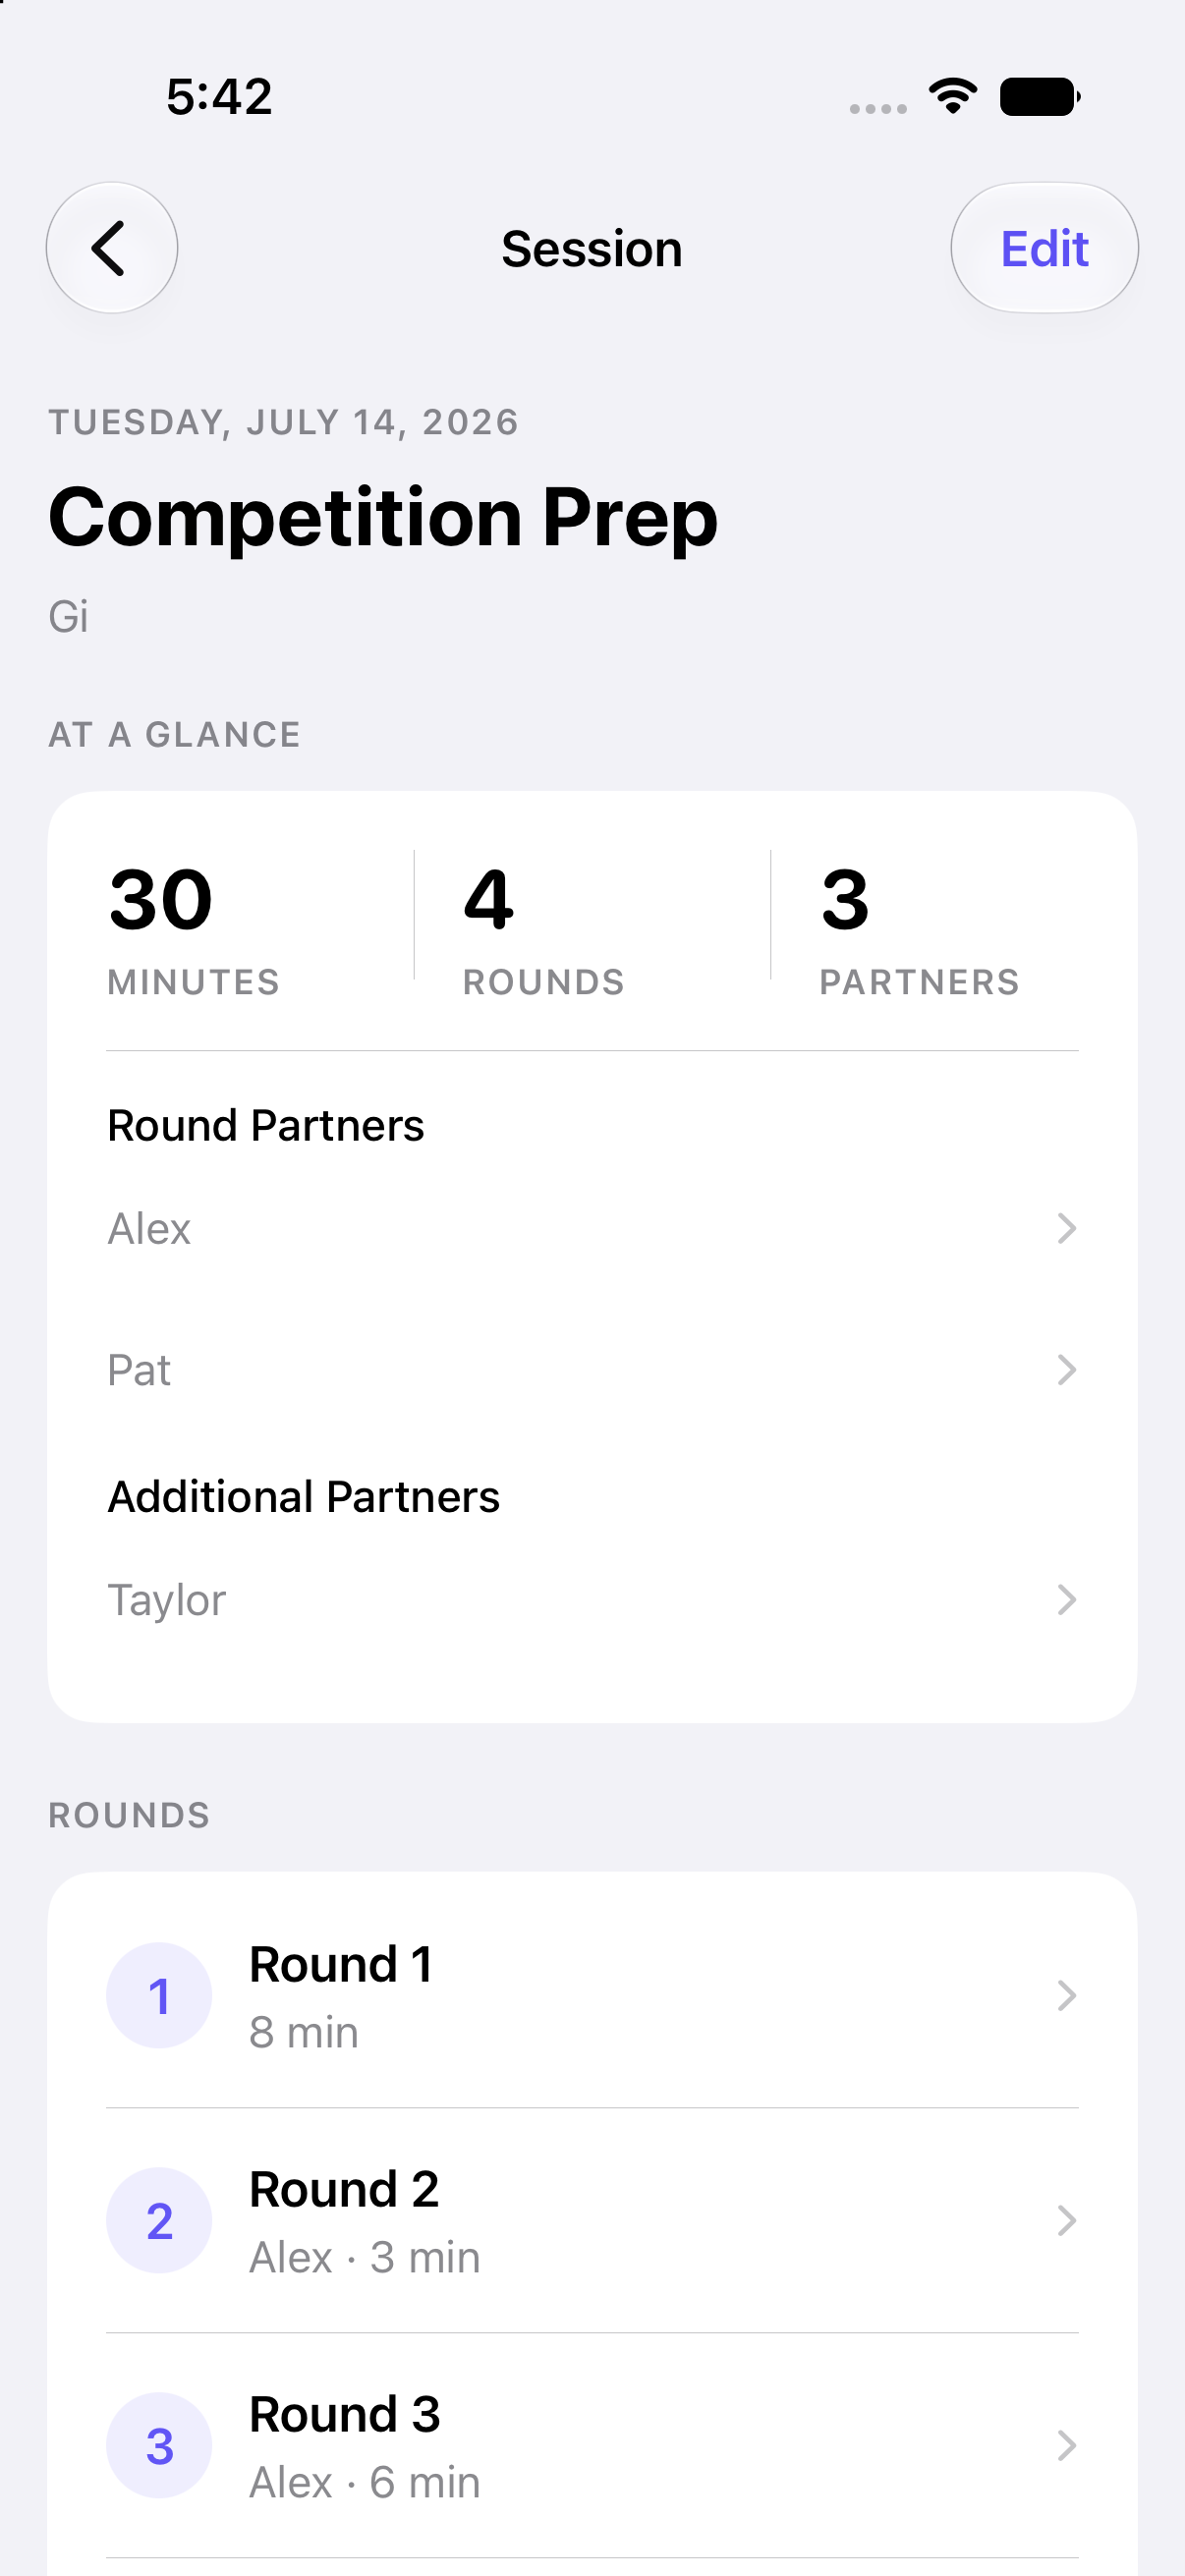Open Pat partner chevron

pyautogui.click(x=1066, y=1369)
